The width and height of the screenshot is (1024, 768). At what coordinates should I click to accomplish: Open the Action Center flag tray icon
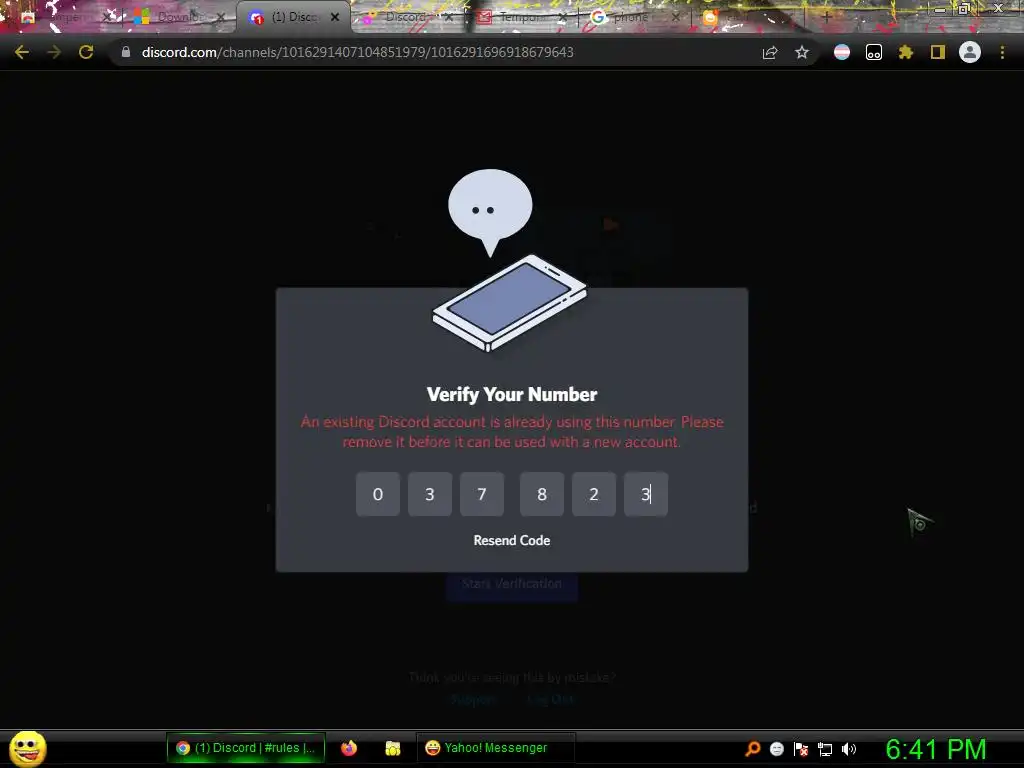[x=801, y=748]
